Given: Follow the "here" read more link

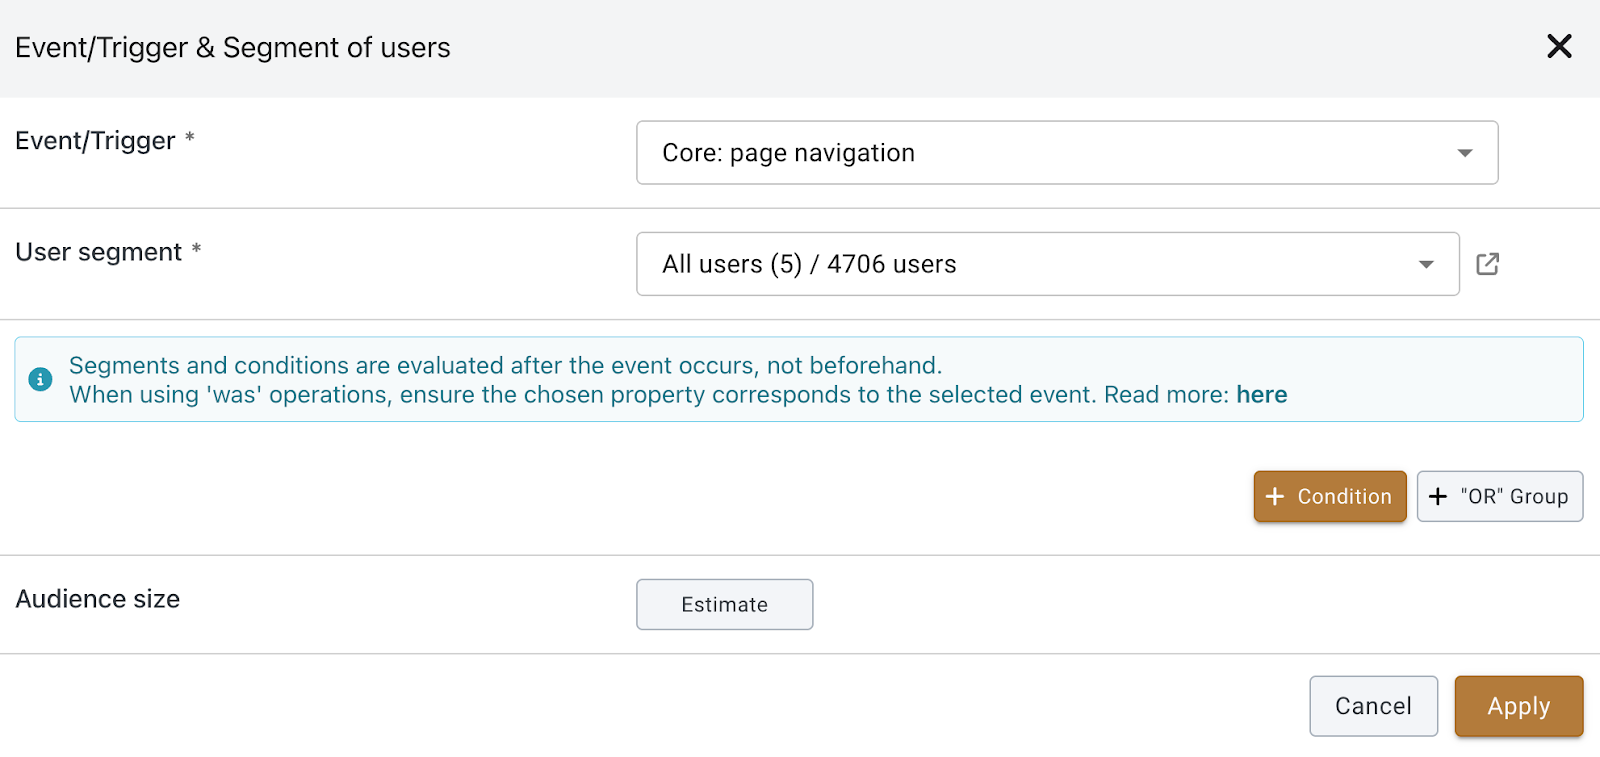Looking at the screenshot, I should click(x=1261, y=395).
